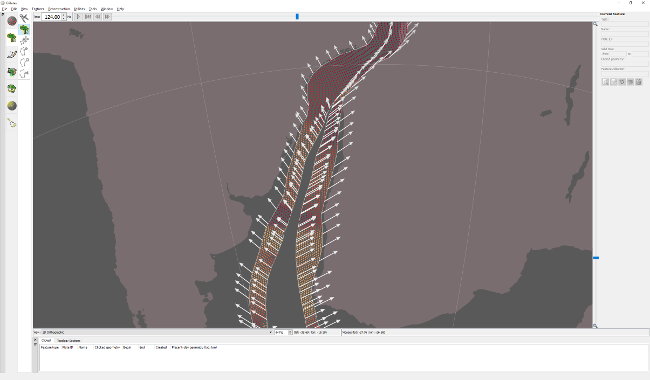Select the Move Vertex tool

pos(24,40)
